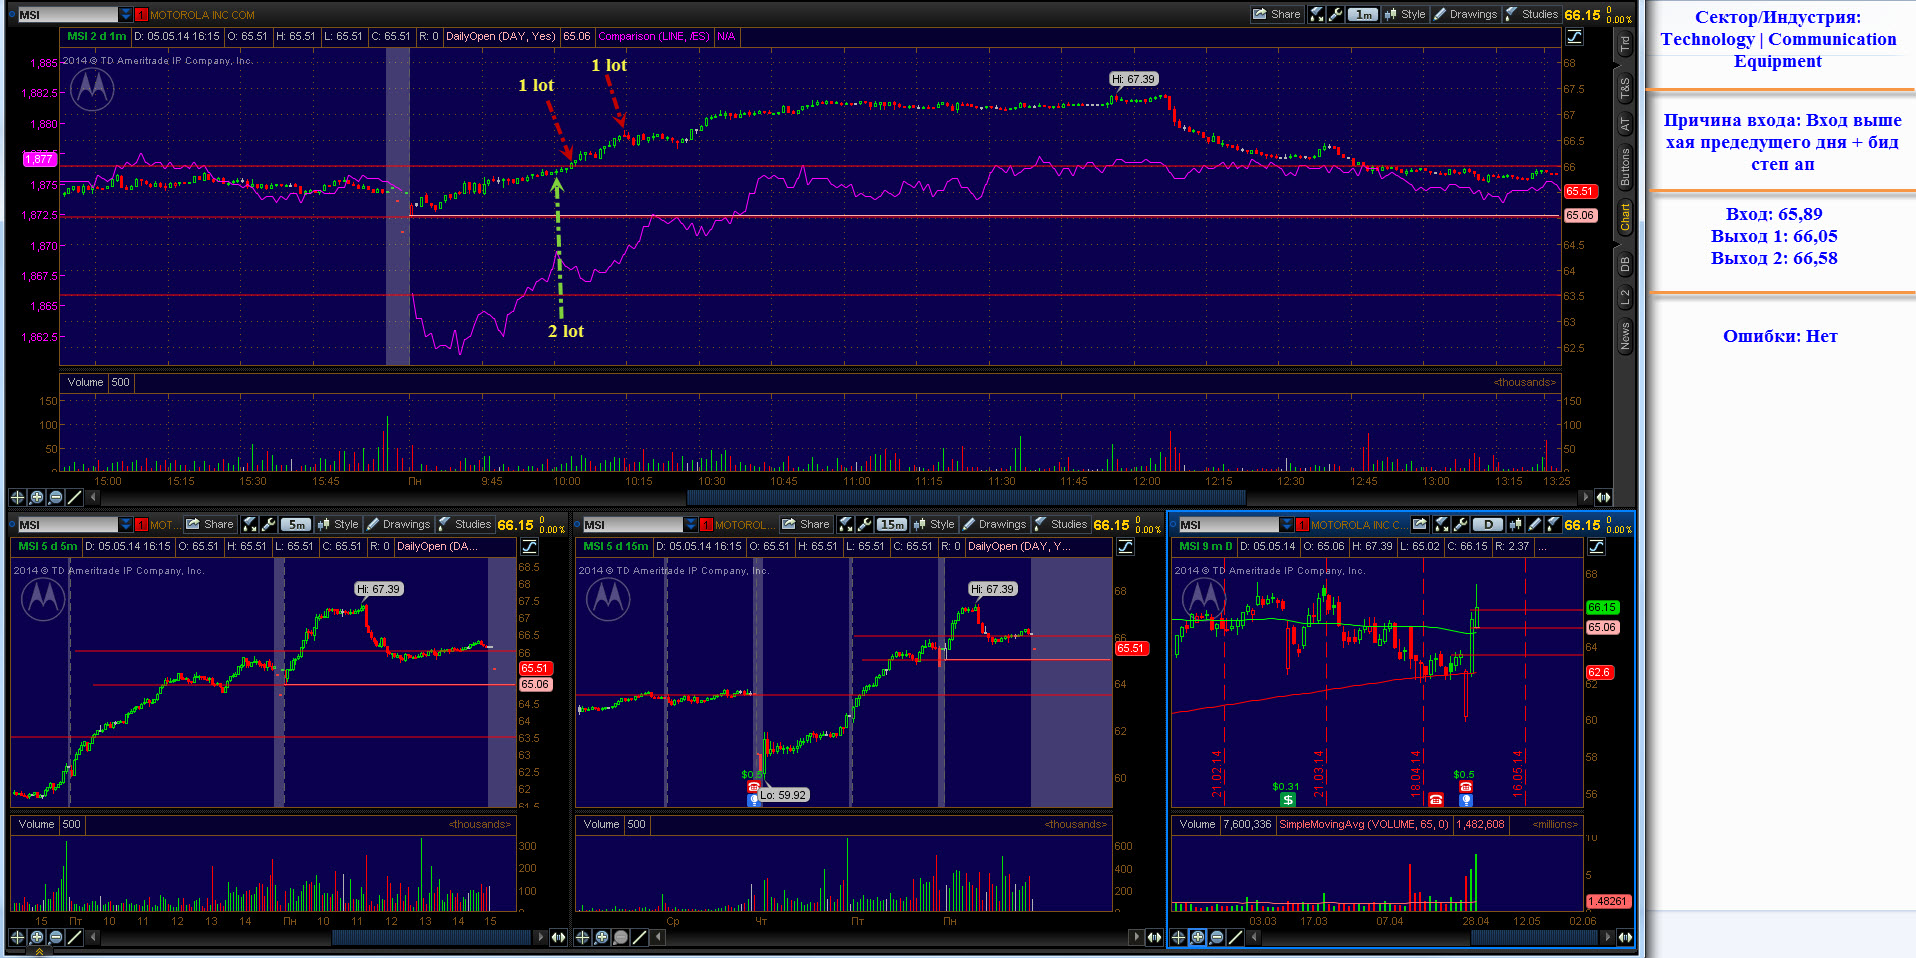Screen dimensions: 1916x958
Task: Select Chart side tab
Action: coord(1624,217)
